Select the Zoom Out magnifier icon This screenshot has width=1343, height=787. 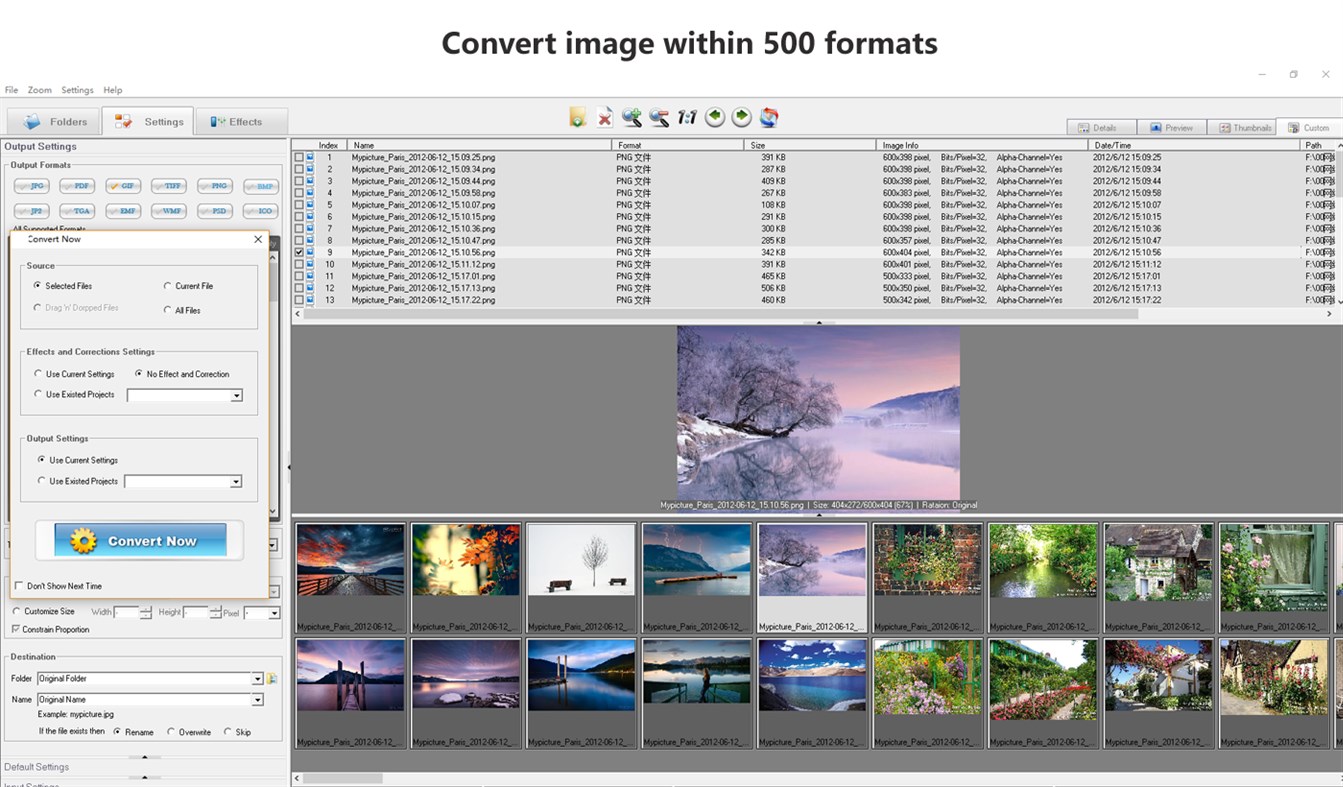tap(658, 117)
